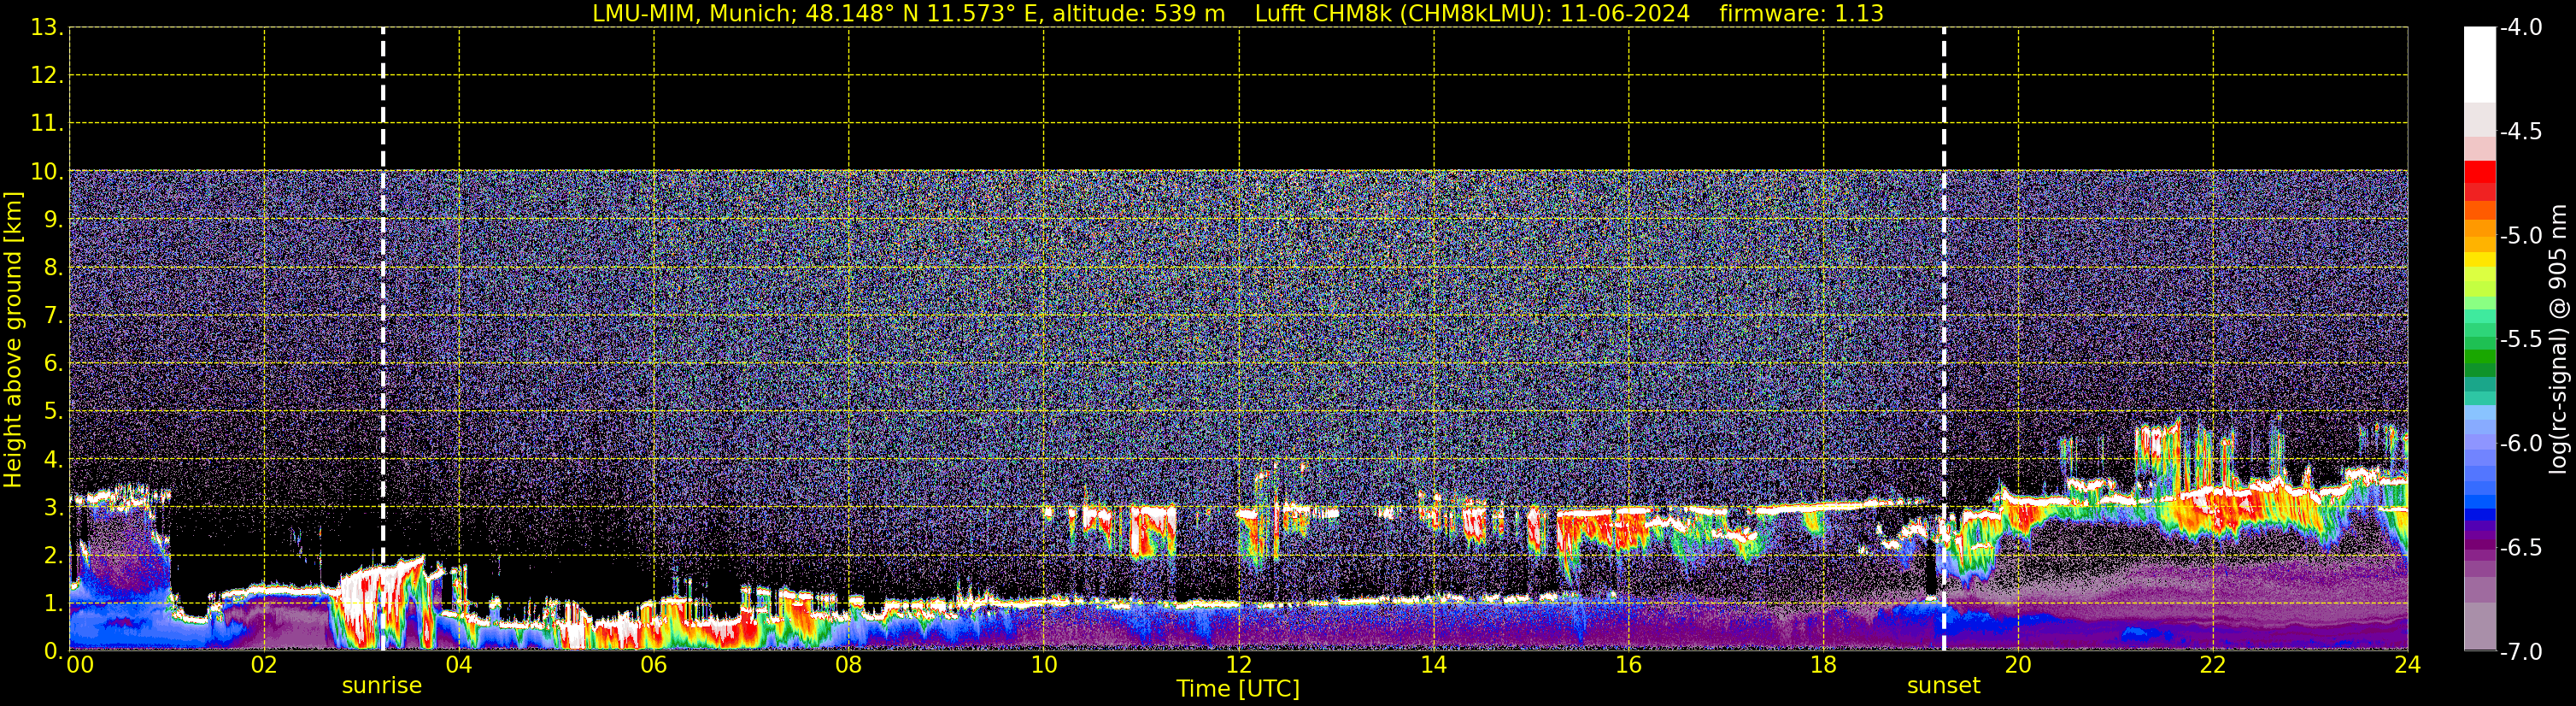Viewport: 2576px width, 706px height.
Task: Pick the red swatch on the colorbar
Action: pos(2479,172)
